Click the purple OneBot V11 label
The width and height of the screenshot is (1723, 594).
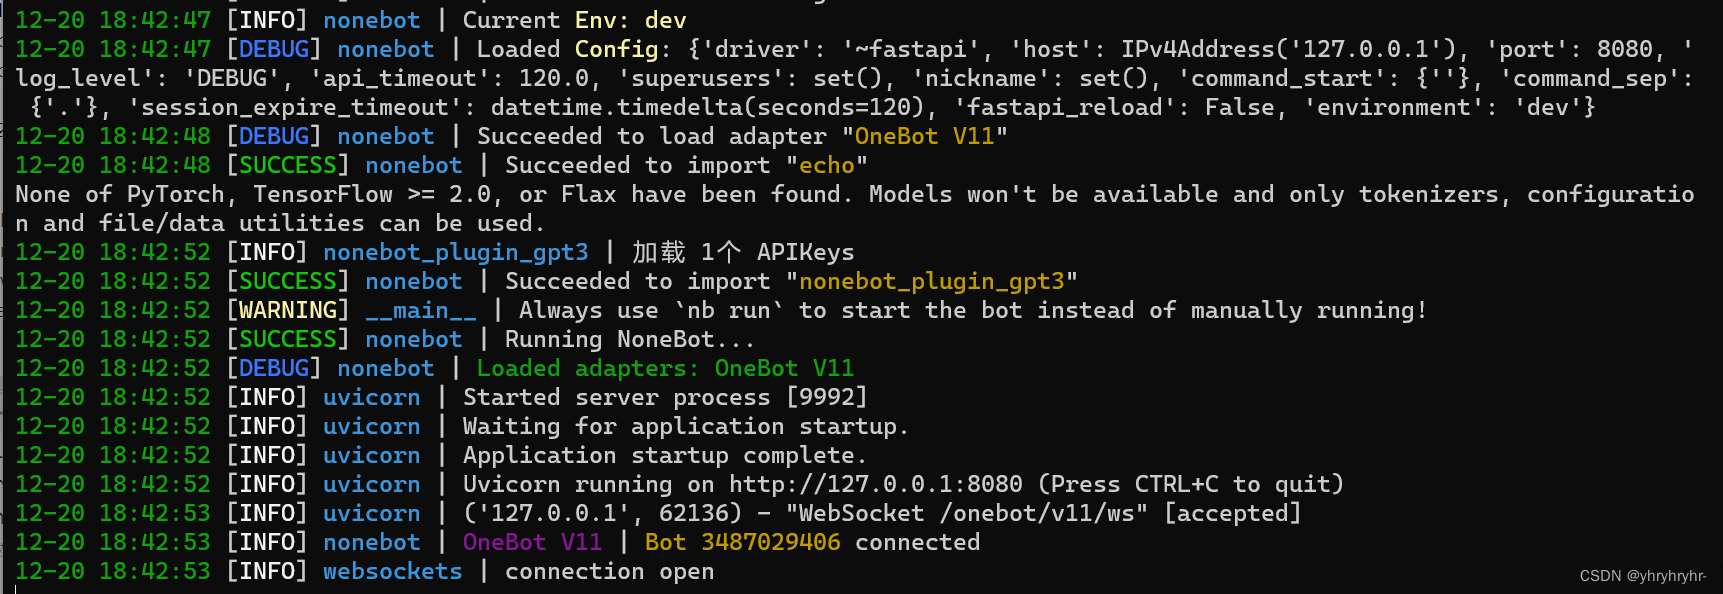point(532,542)
